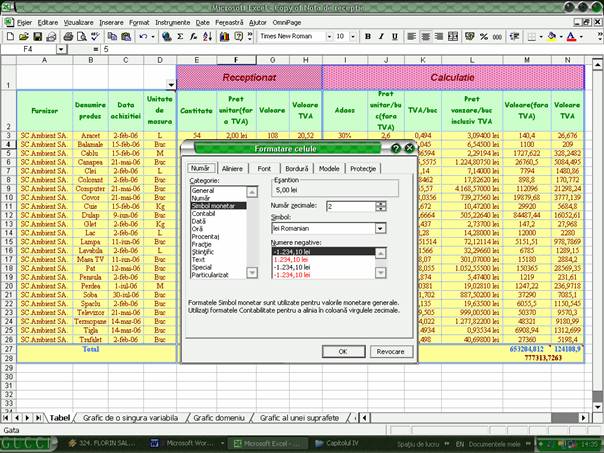The width and height of the screenshot is (604, 453).
Task: Switch to the Bordură tab
Action: click(x=297, y=168)
